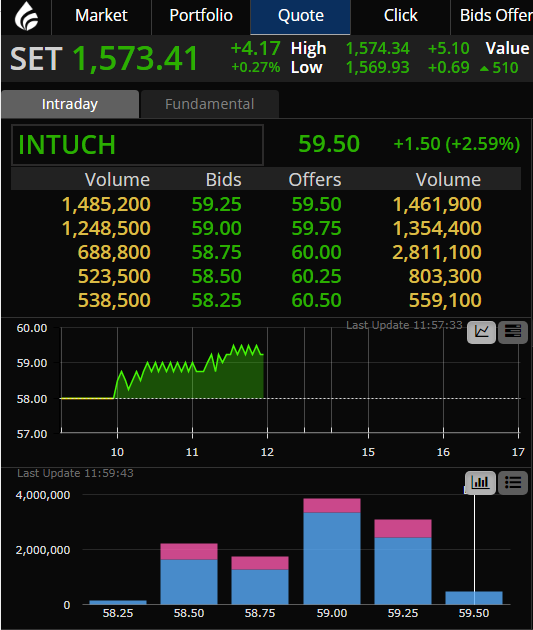
Task: Select bid price 58.75 in Bids column
Action: [x=216, y=252]
